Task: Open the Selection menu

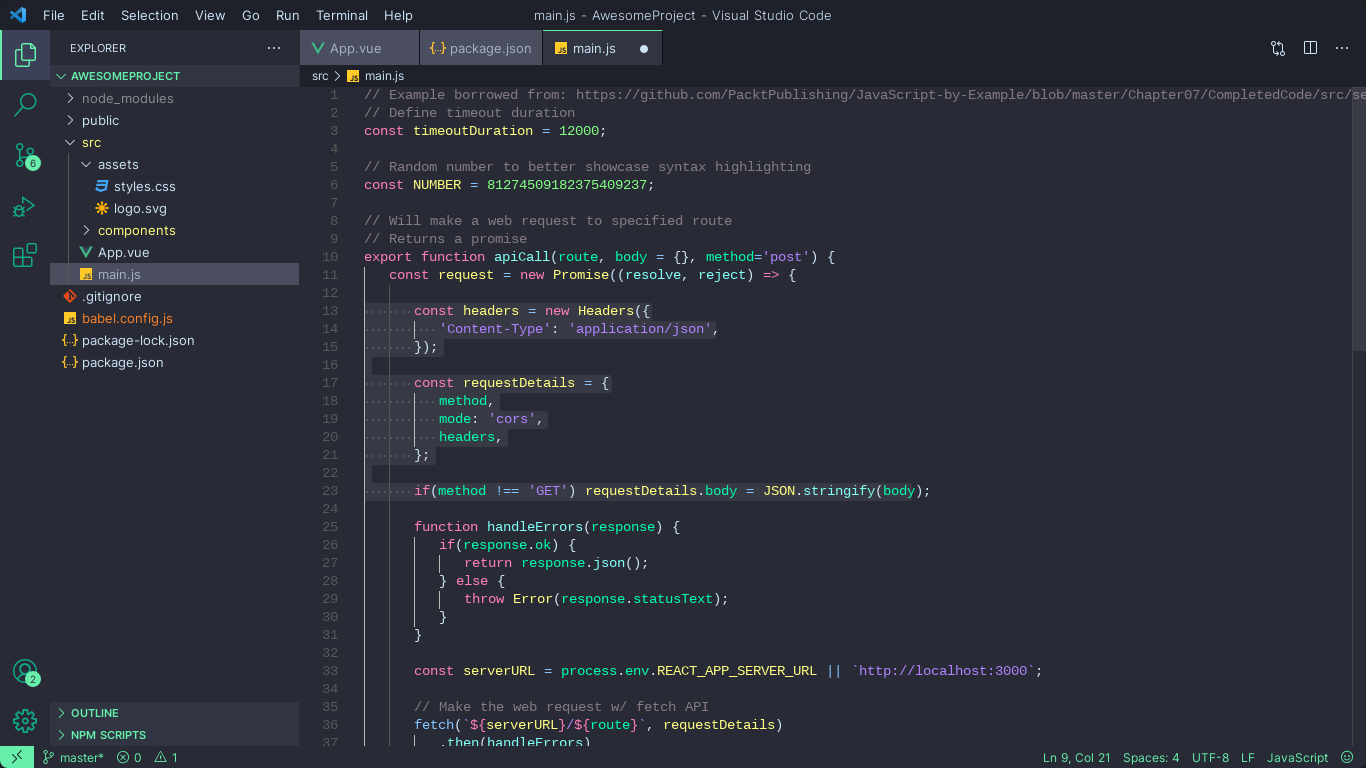Action: [x=150, y=15]
